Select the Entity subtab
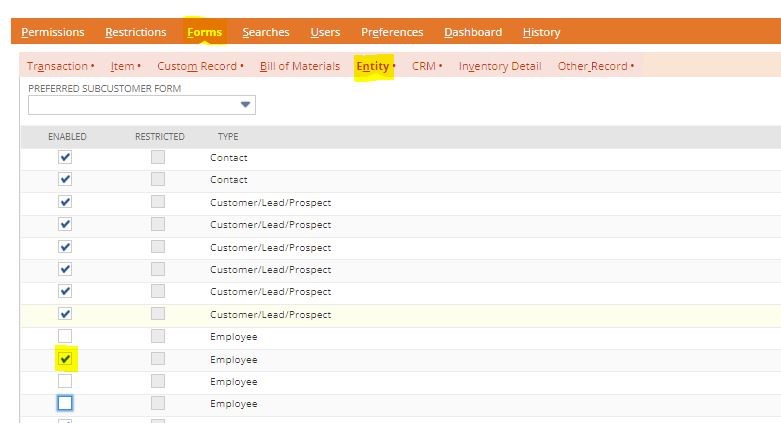 (x=373, y=66)
